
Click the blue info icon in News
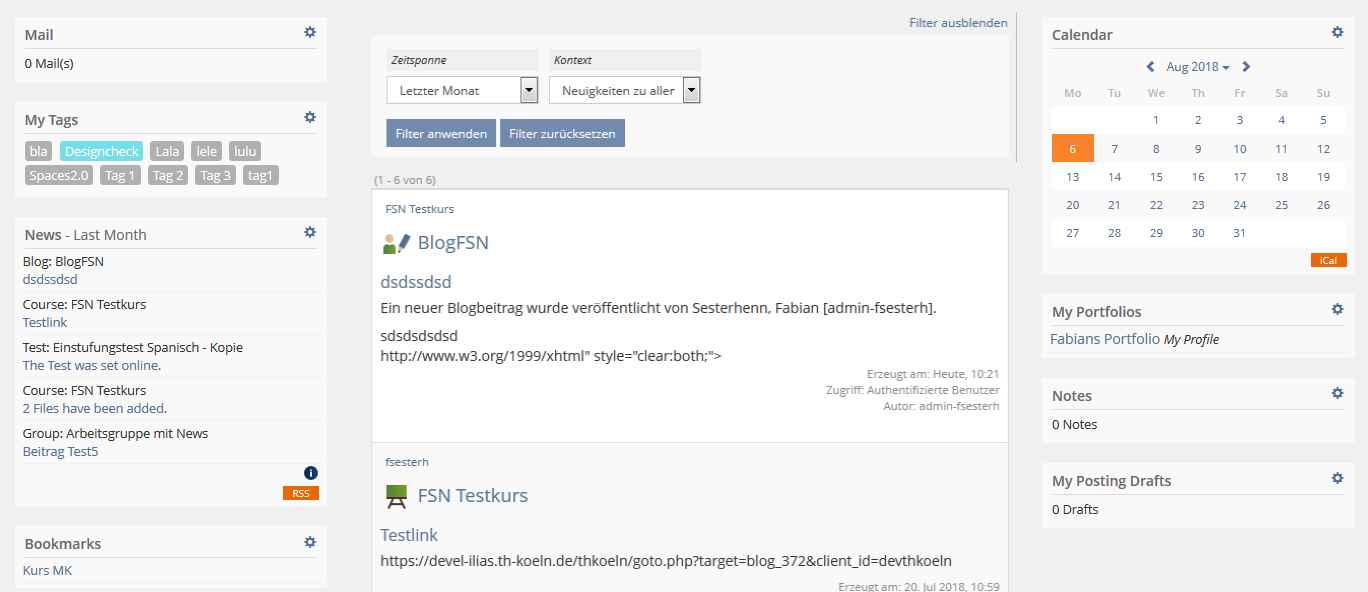[x=310, y=473]
